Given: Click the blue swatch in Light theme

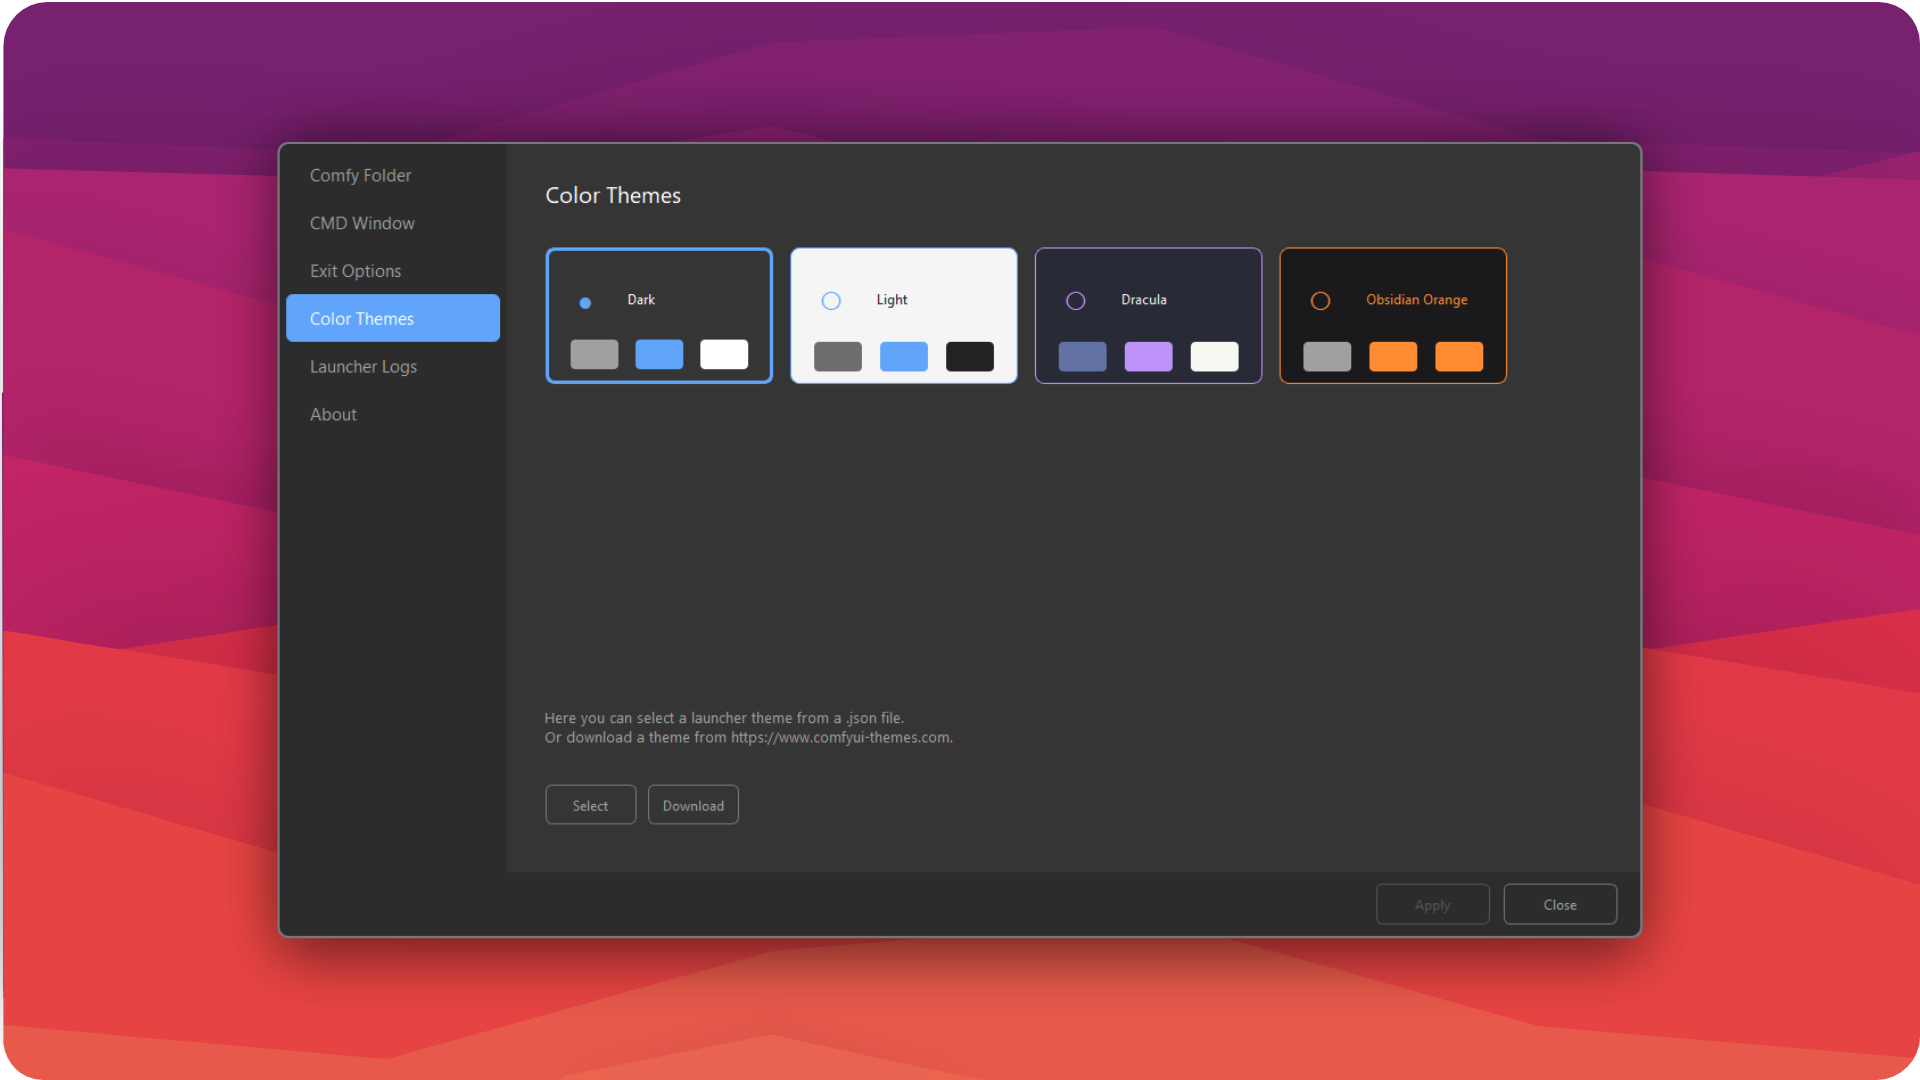Looking at the screenshot, I should tap(904, 356).
